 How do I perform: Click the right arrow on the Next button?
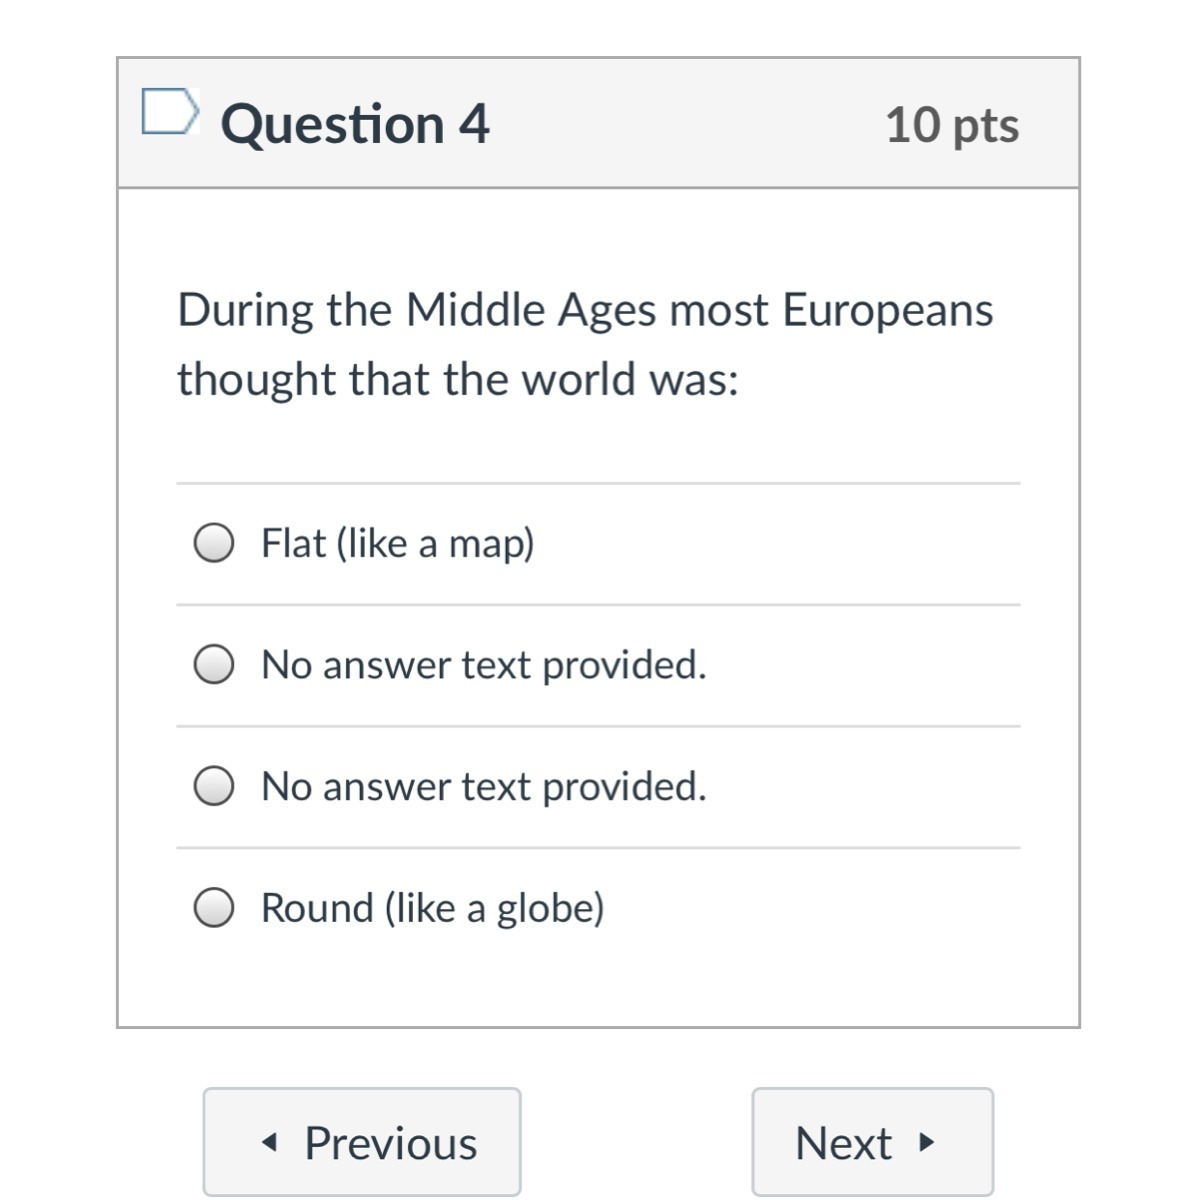[x=926, y=1141]
